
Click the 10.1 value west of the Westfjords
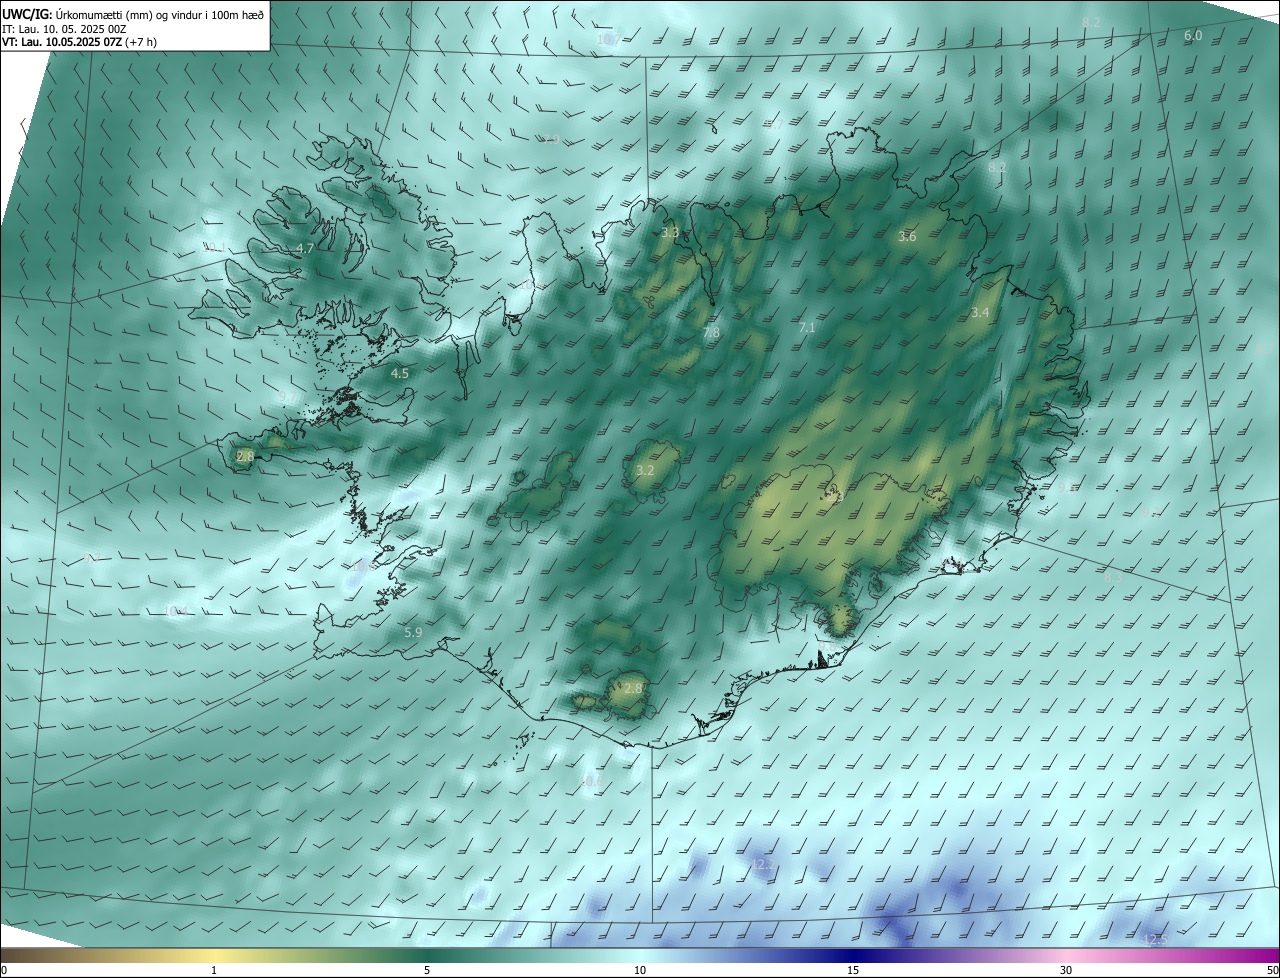point(213,247)
